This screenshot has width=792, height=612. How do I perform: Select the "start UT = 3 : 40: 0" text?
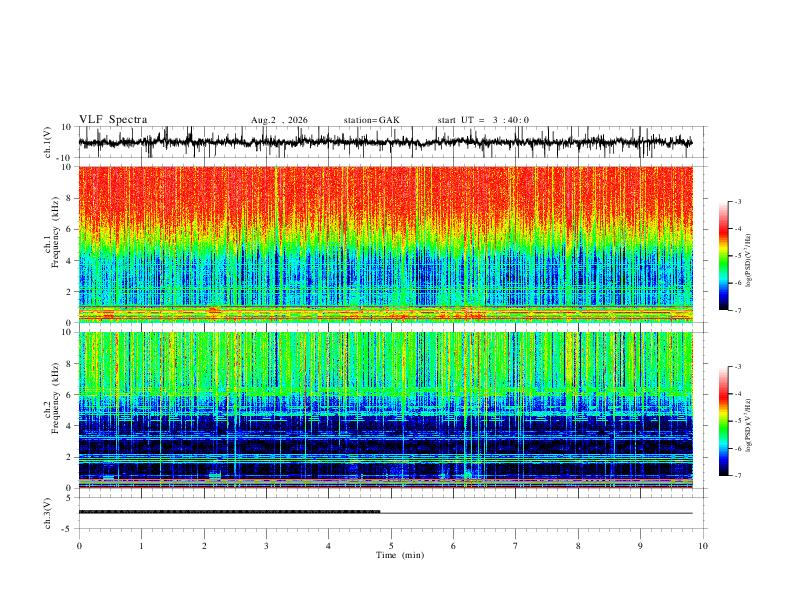pos(483,120)
